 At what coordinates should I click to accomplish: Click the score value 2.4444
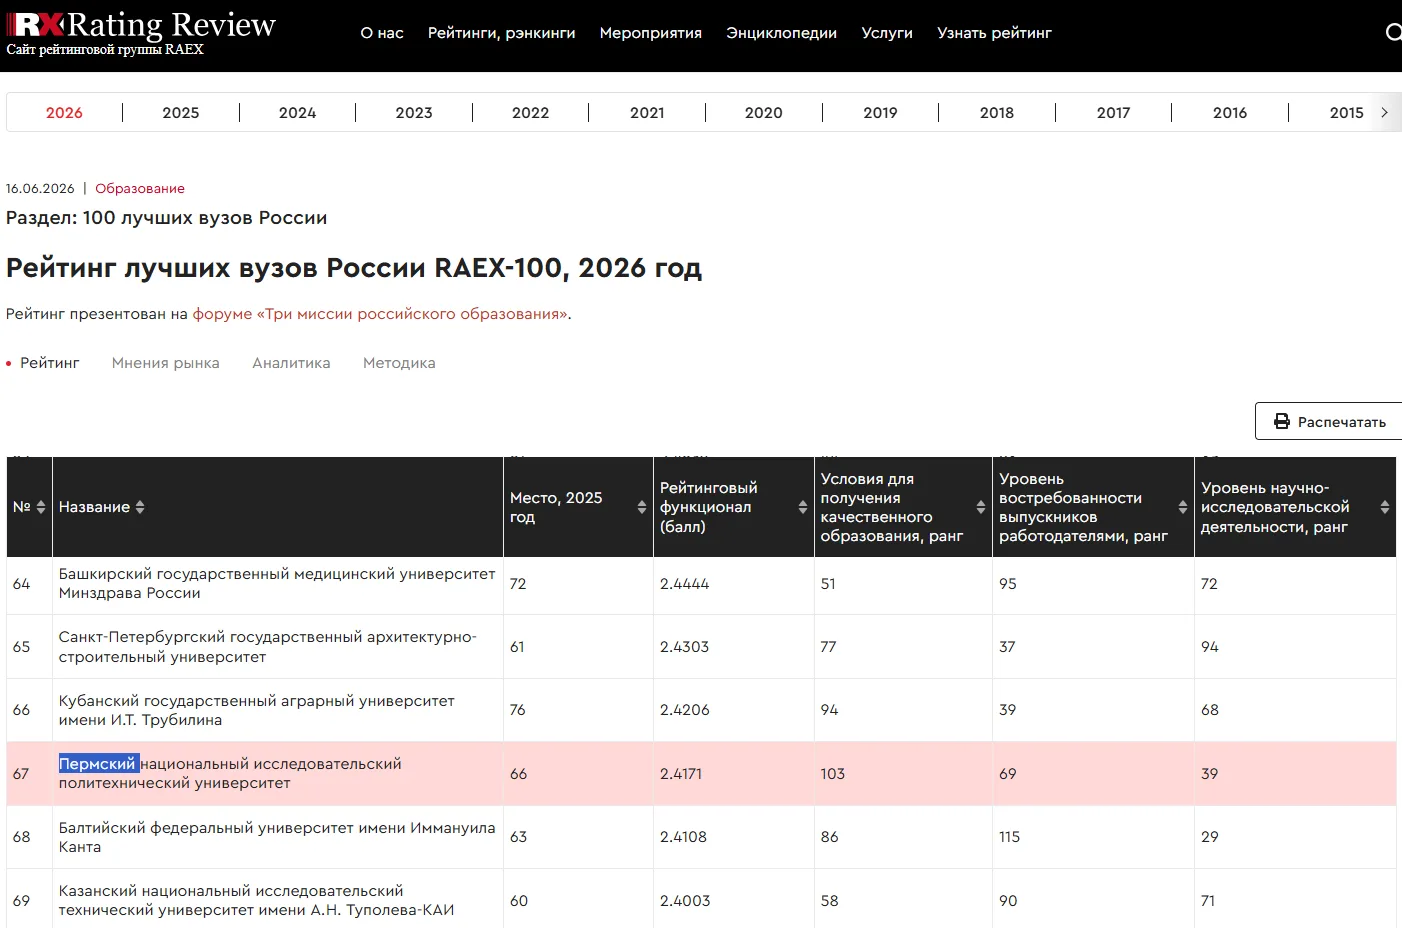pyautogui.click(x=684, y=584)
